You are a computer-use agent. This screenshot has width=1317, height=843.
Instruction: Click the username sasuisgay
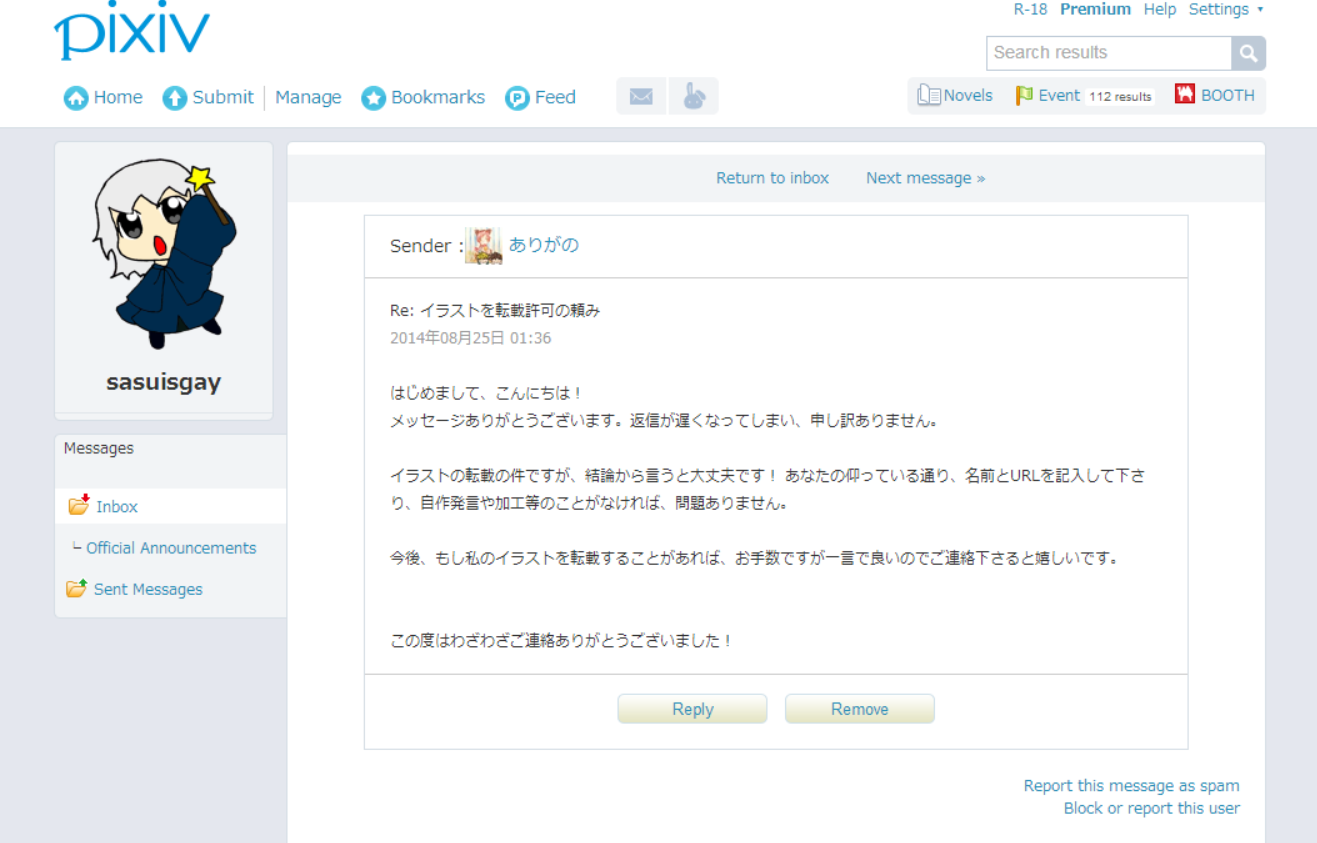pos(164,382)
